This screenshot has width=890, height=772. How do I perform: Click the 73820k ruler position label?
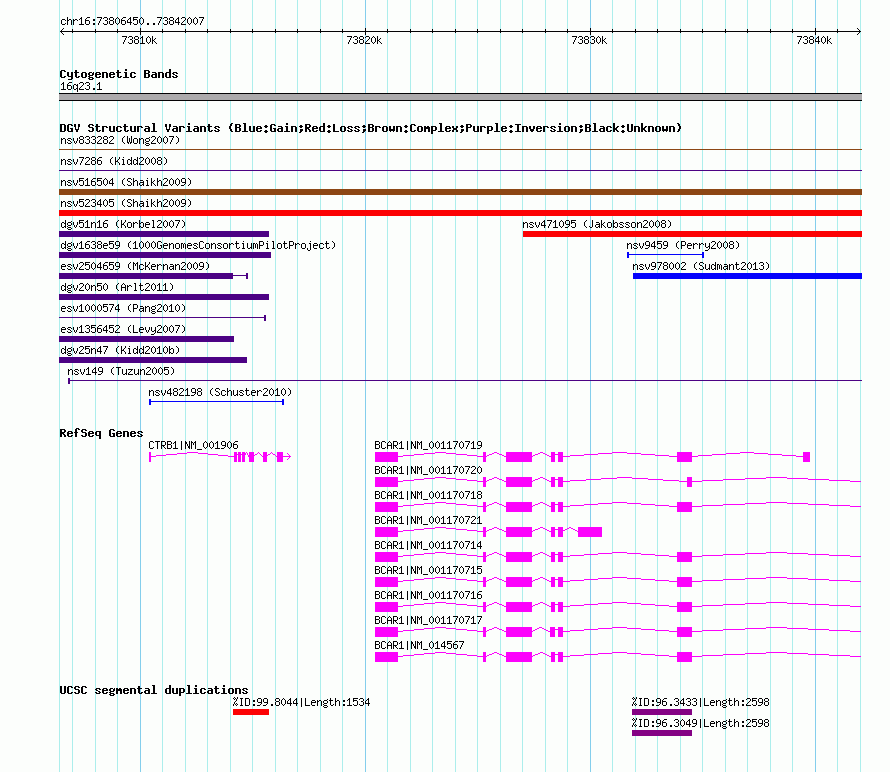364,40
